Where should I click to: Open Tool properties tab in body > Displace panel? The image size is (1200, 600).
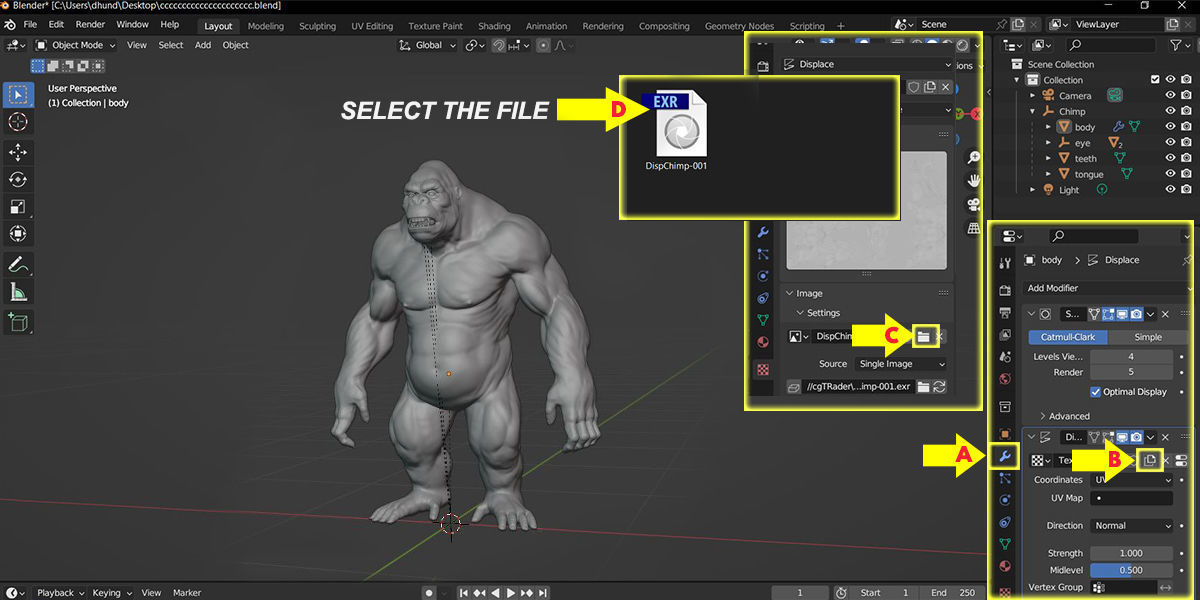pos(1006,262)
